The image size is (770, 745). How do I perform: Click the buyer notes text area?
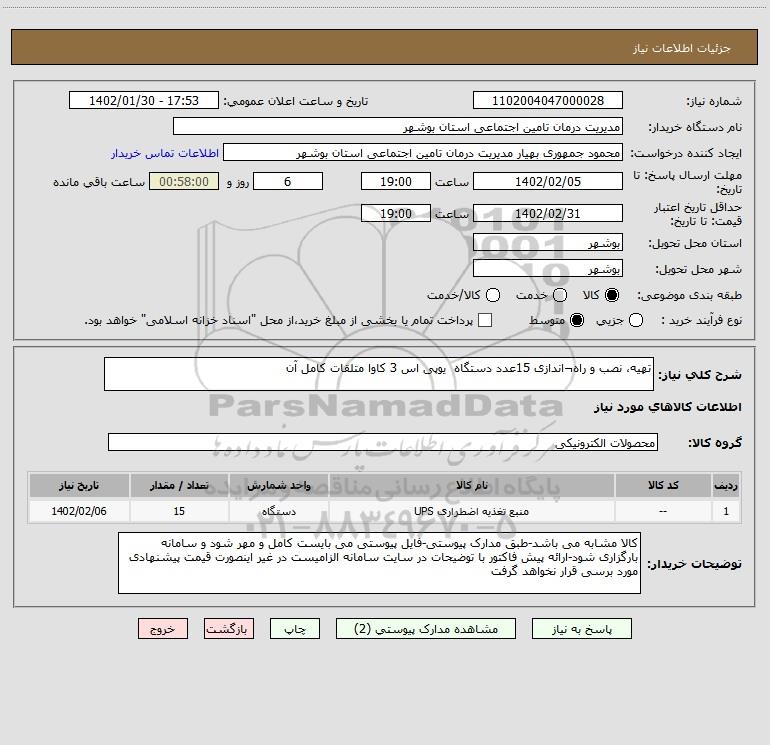tap(380, 563)
